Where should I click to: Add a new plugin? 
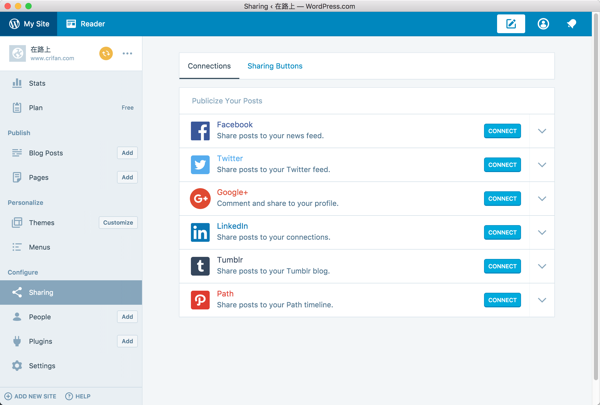tap(127, 341)
